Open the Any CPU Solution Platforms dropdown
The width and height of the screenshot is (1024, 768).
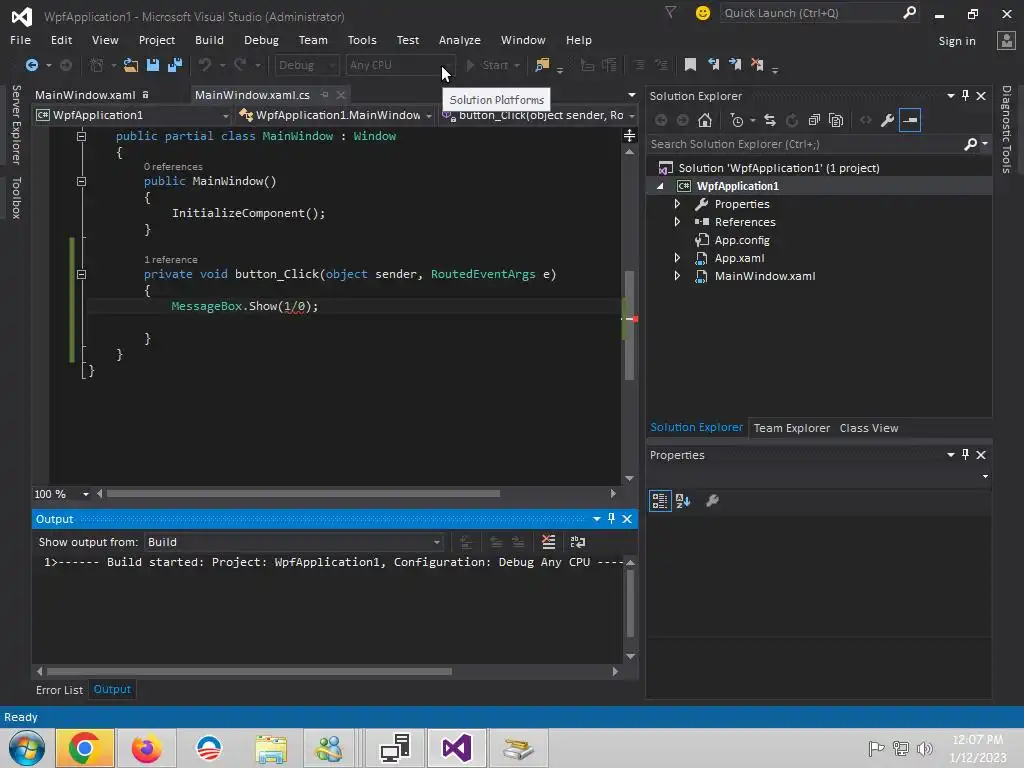[400, 65]
